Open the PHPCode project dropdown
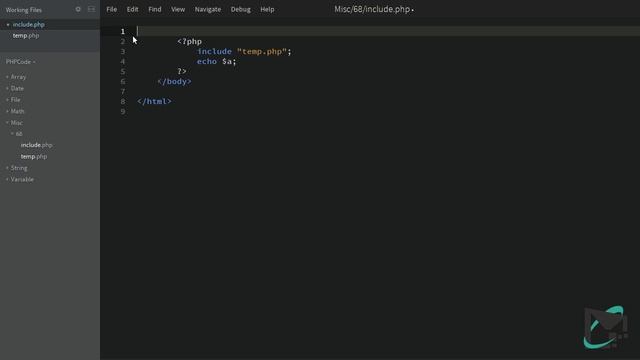This screenshot has width=640, height=360. 20,62
